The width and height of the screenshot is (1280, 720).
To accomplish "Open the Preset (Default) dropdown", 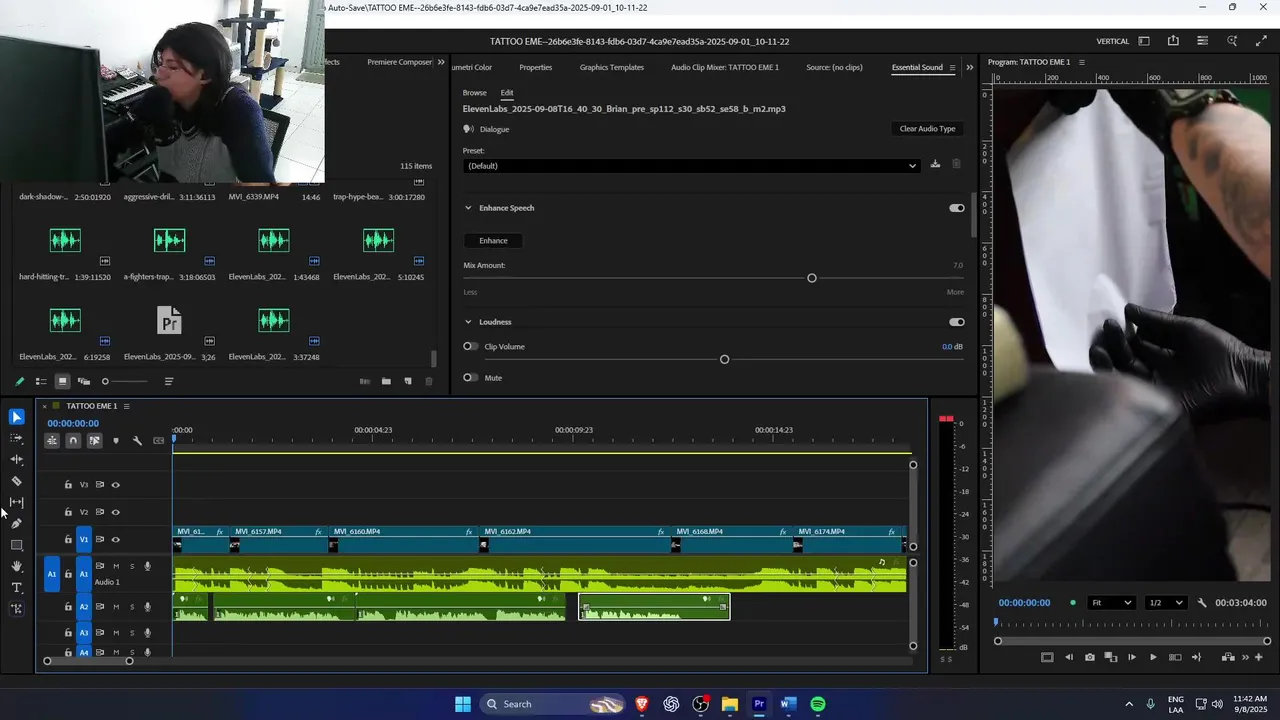I will tap(691, 166).
